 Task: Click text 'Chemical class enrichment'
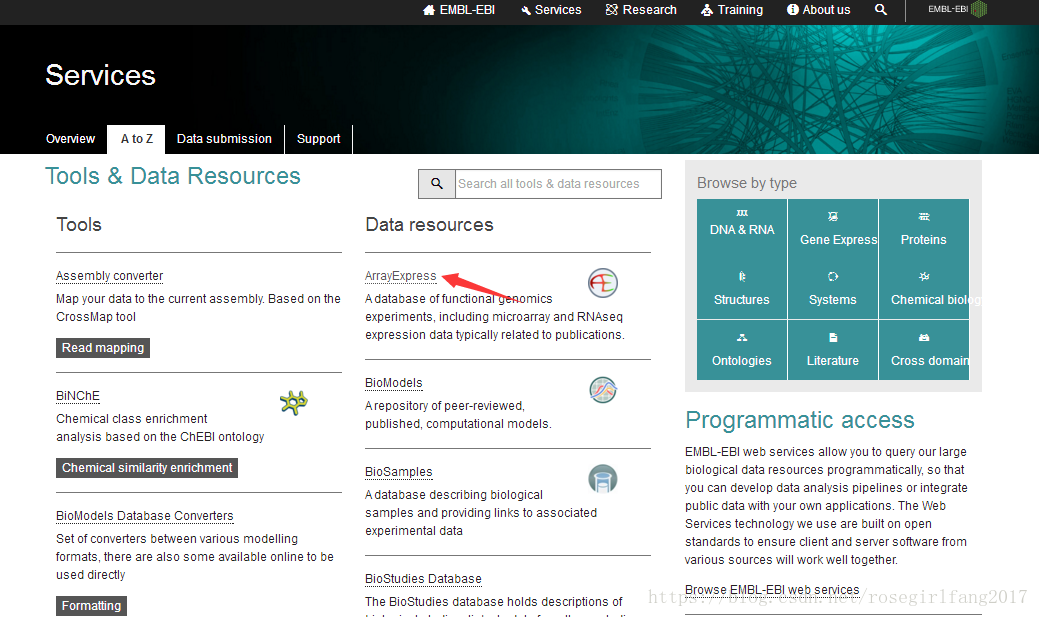pos(132,419)
